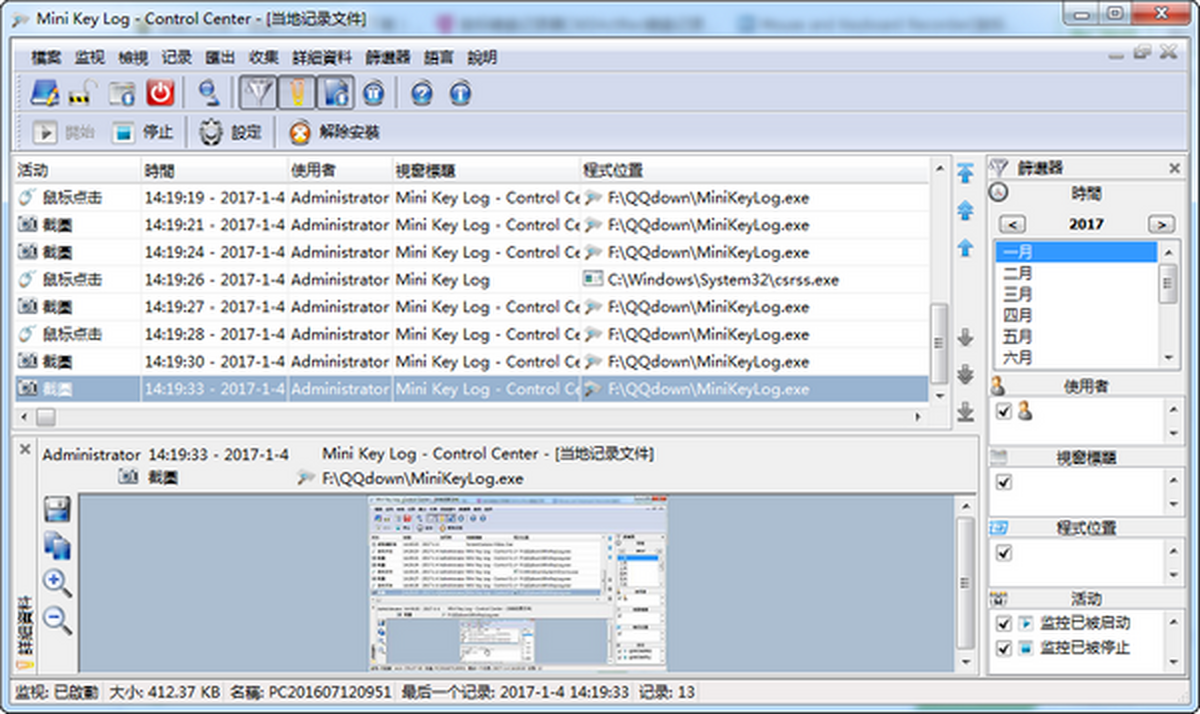Save the screenshot with the floppy disk icon
The image size is (1200, 714).
57,510
